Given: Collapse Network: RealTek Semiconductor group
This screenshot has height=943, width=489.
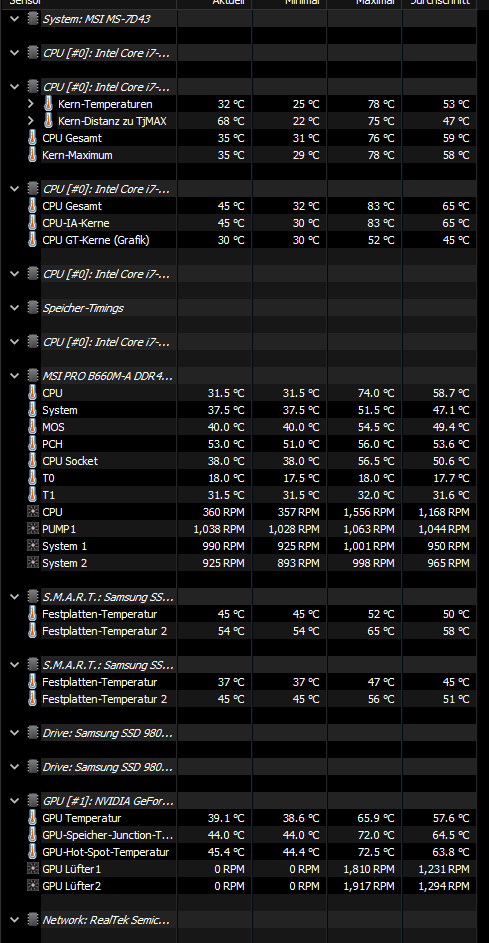Looking at the screenshot, I should (x=14, y=920).
